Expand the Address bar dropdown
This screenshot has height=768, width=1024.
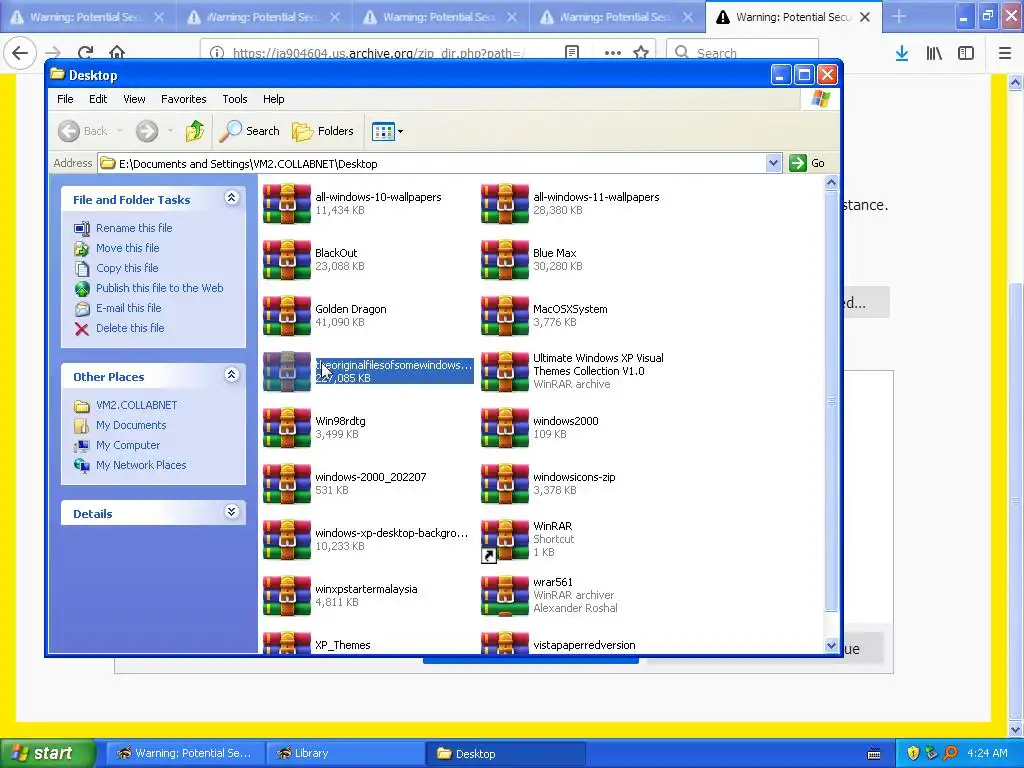773,163
